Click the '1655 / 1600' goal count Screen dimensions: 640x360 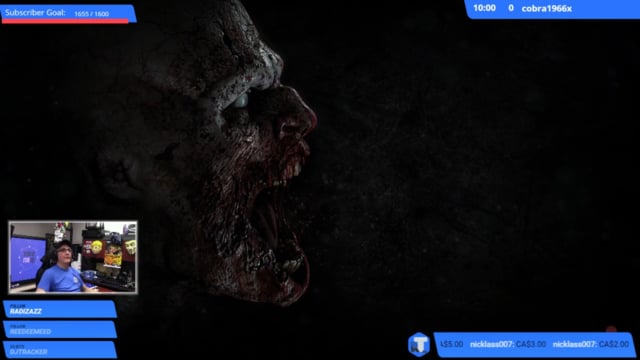(x=91, y=14)
